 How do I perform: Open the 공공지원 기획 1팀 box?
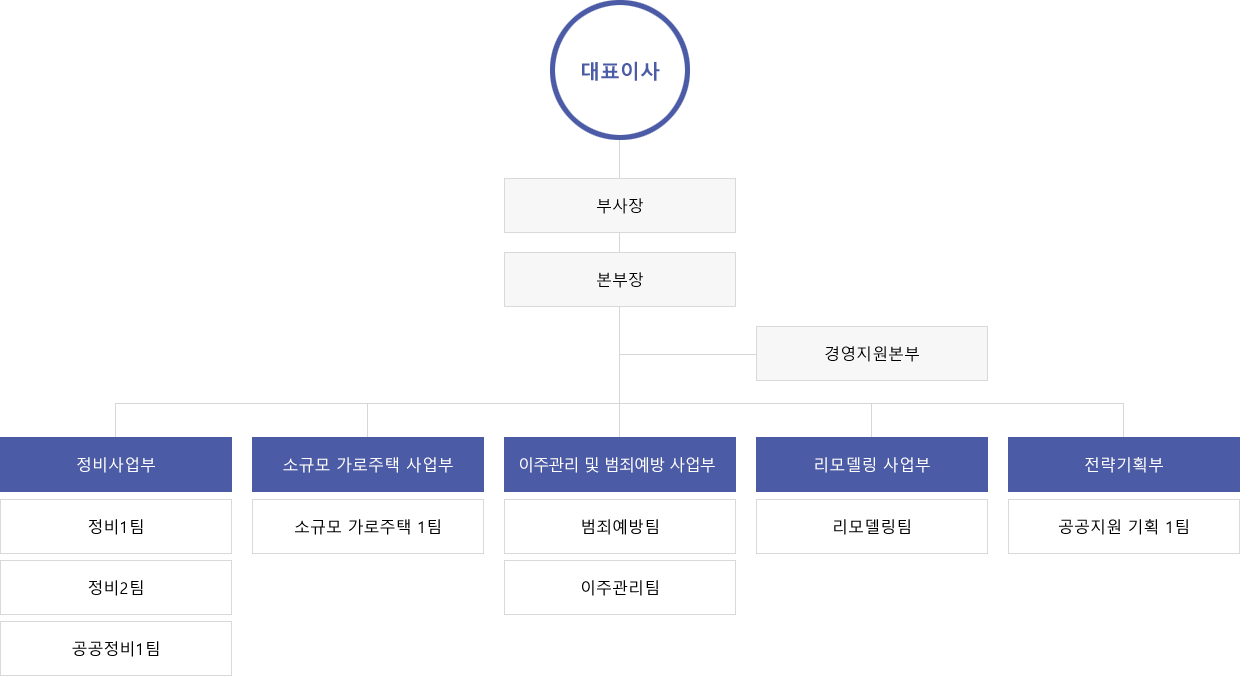[x=1124, y=526]
